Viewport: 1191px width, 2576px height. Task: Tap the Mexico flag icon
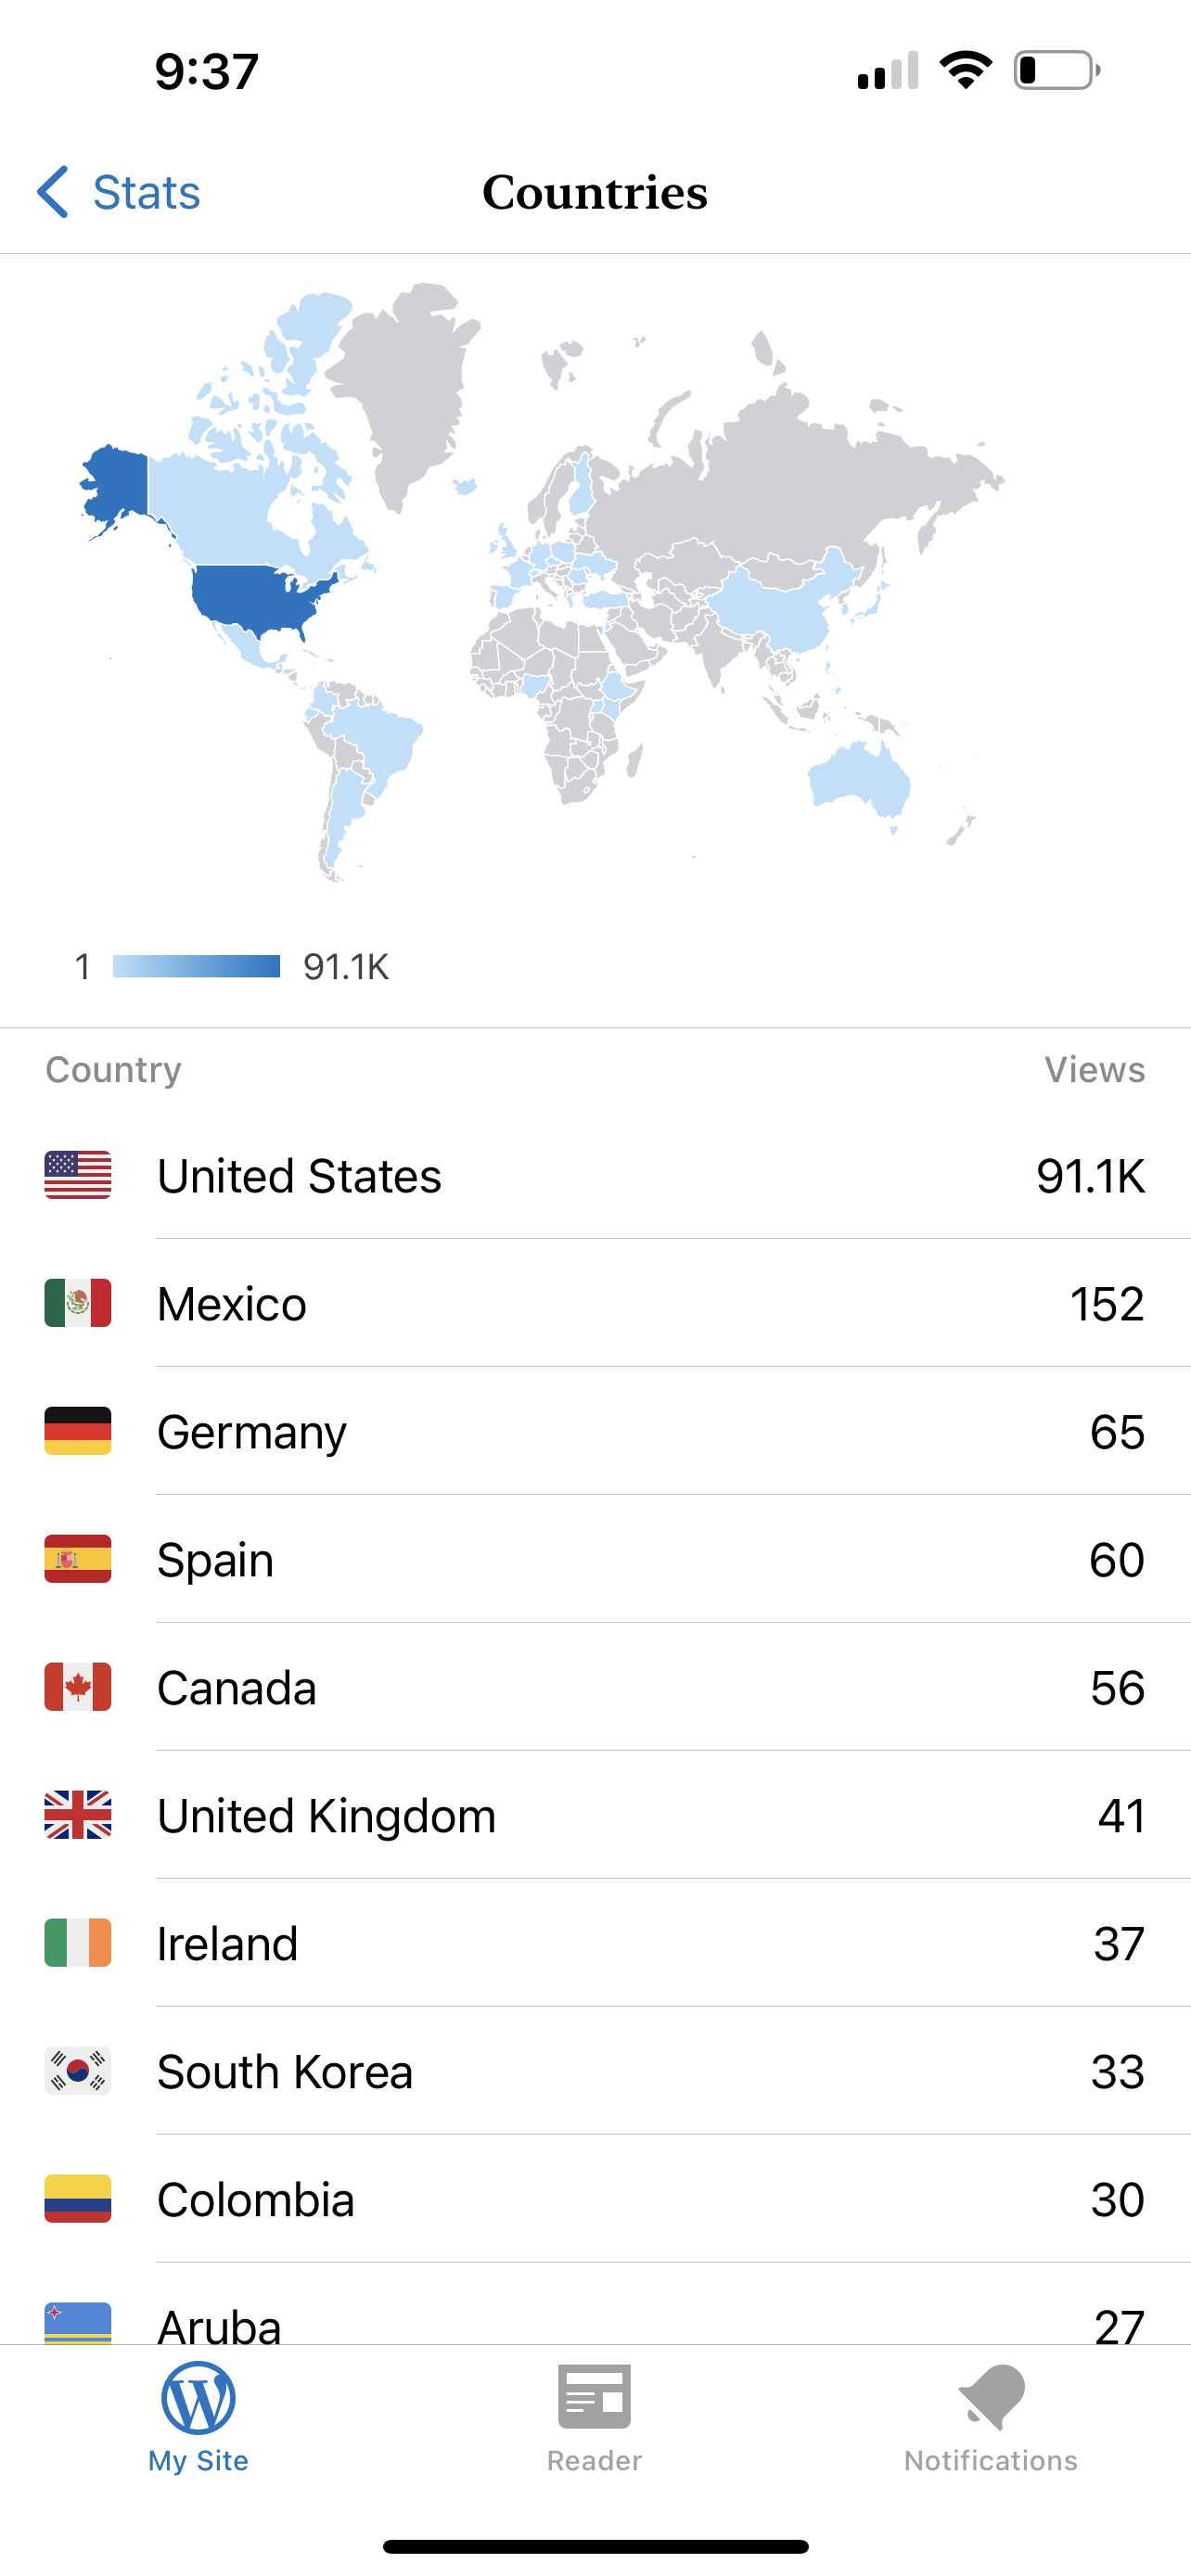[x=78, y=1303]
